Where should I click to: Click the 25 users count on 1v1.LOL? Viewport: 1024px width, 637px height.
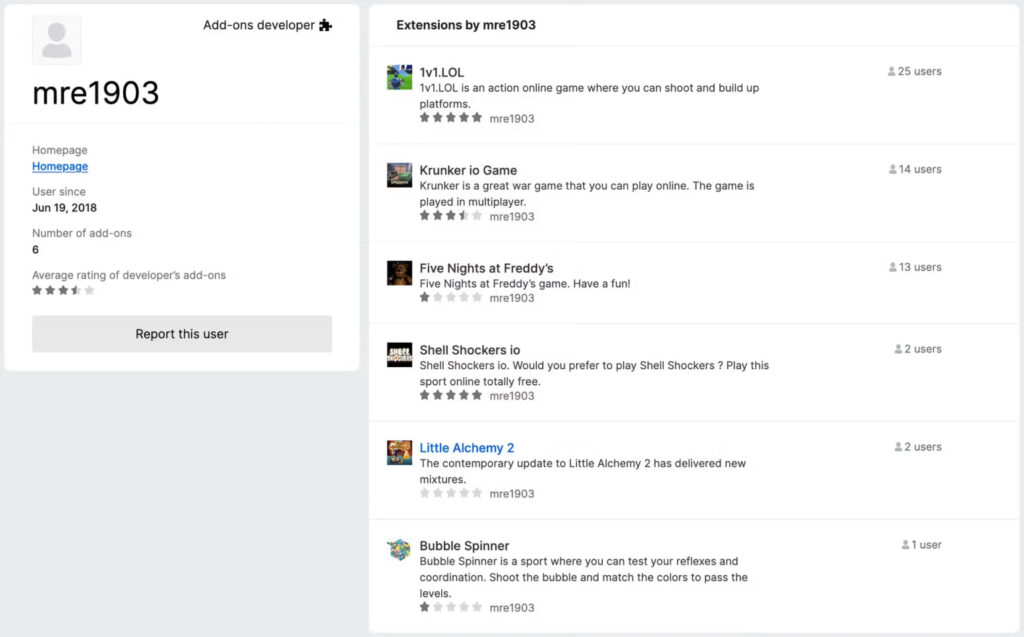pyautogui.click(x=914, y=72)
